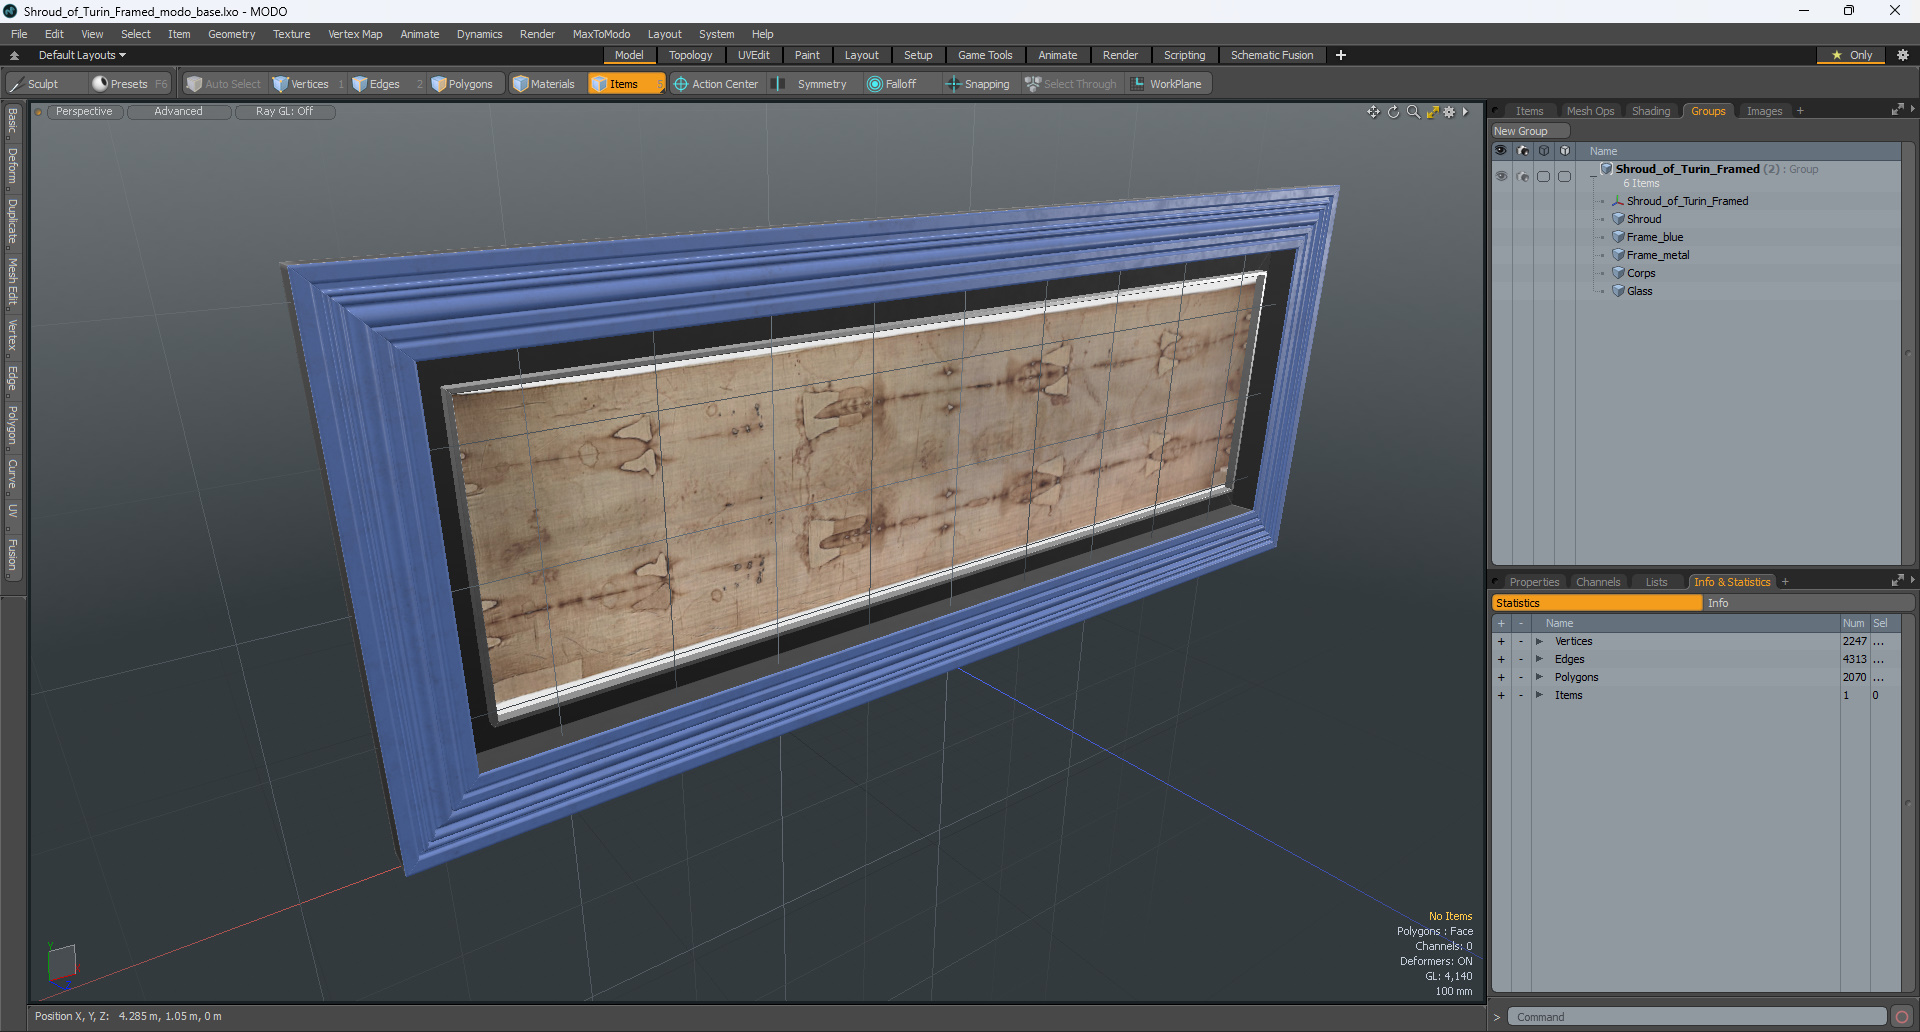Expand the Vertices statistics row
The image size is (1920, 1032).
pos(1539,641)
